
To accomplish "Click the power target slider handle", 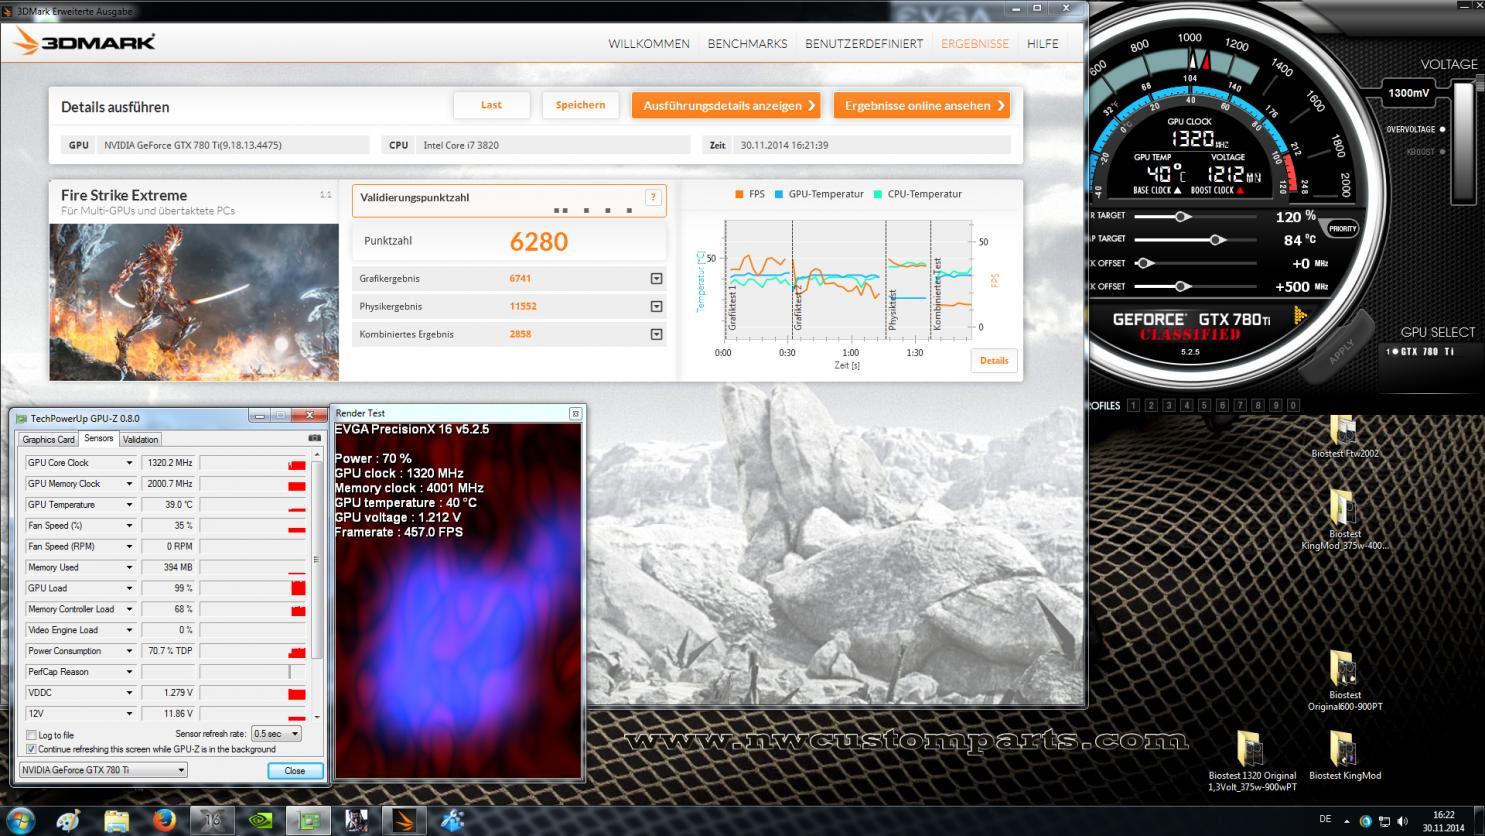I will (x=1182, y=216).
